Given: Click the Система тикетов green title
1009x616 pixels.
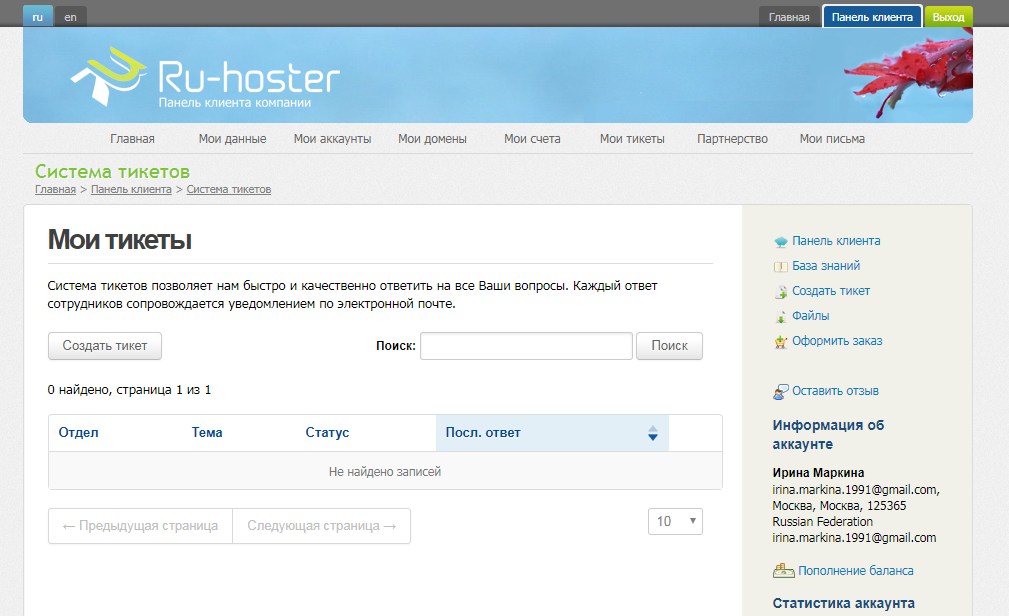Looking at the screenshot, I should tap(112, 172).
